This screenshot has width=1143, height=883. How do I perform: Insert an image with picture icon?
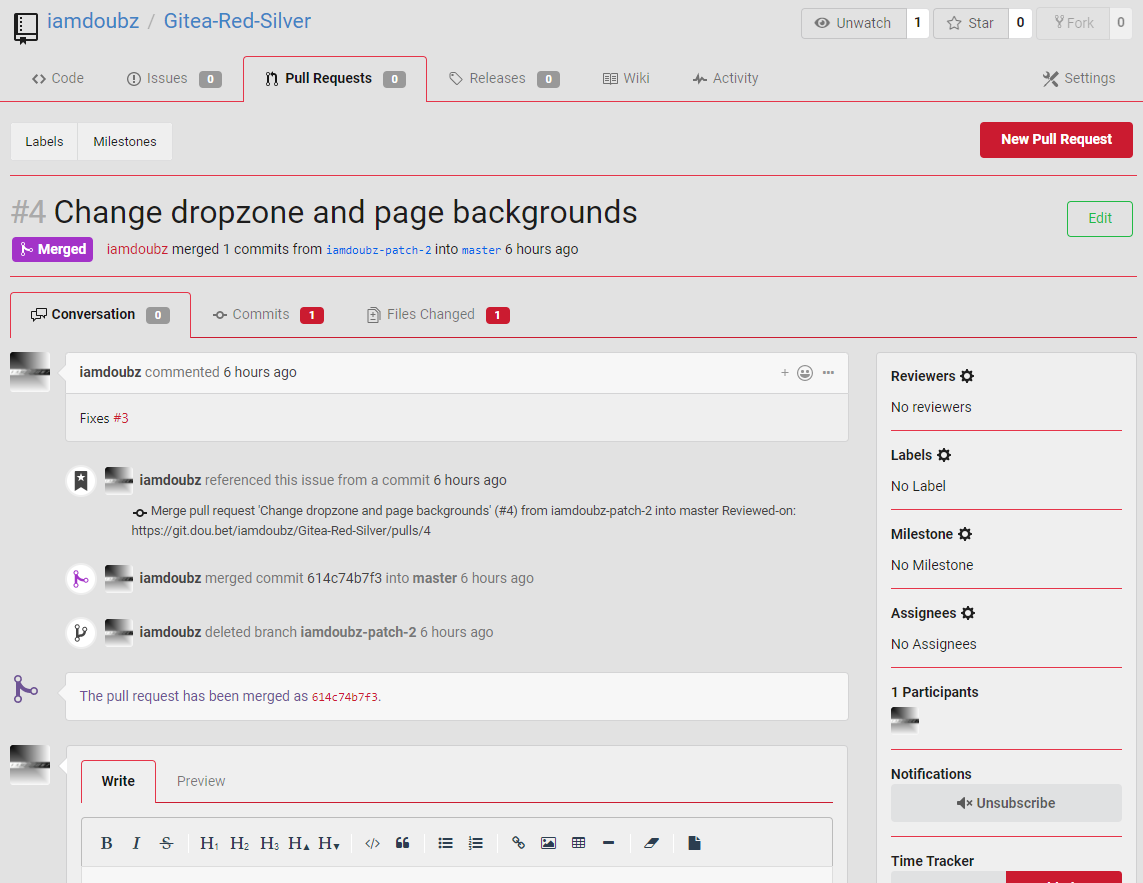tap(548, 843)
